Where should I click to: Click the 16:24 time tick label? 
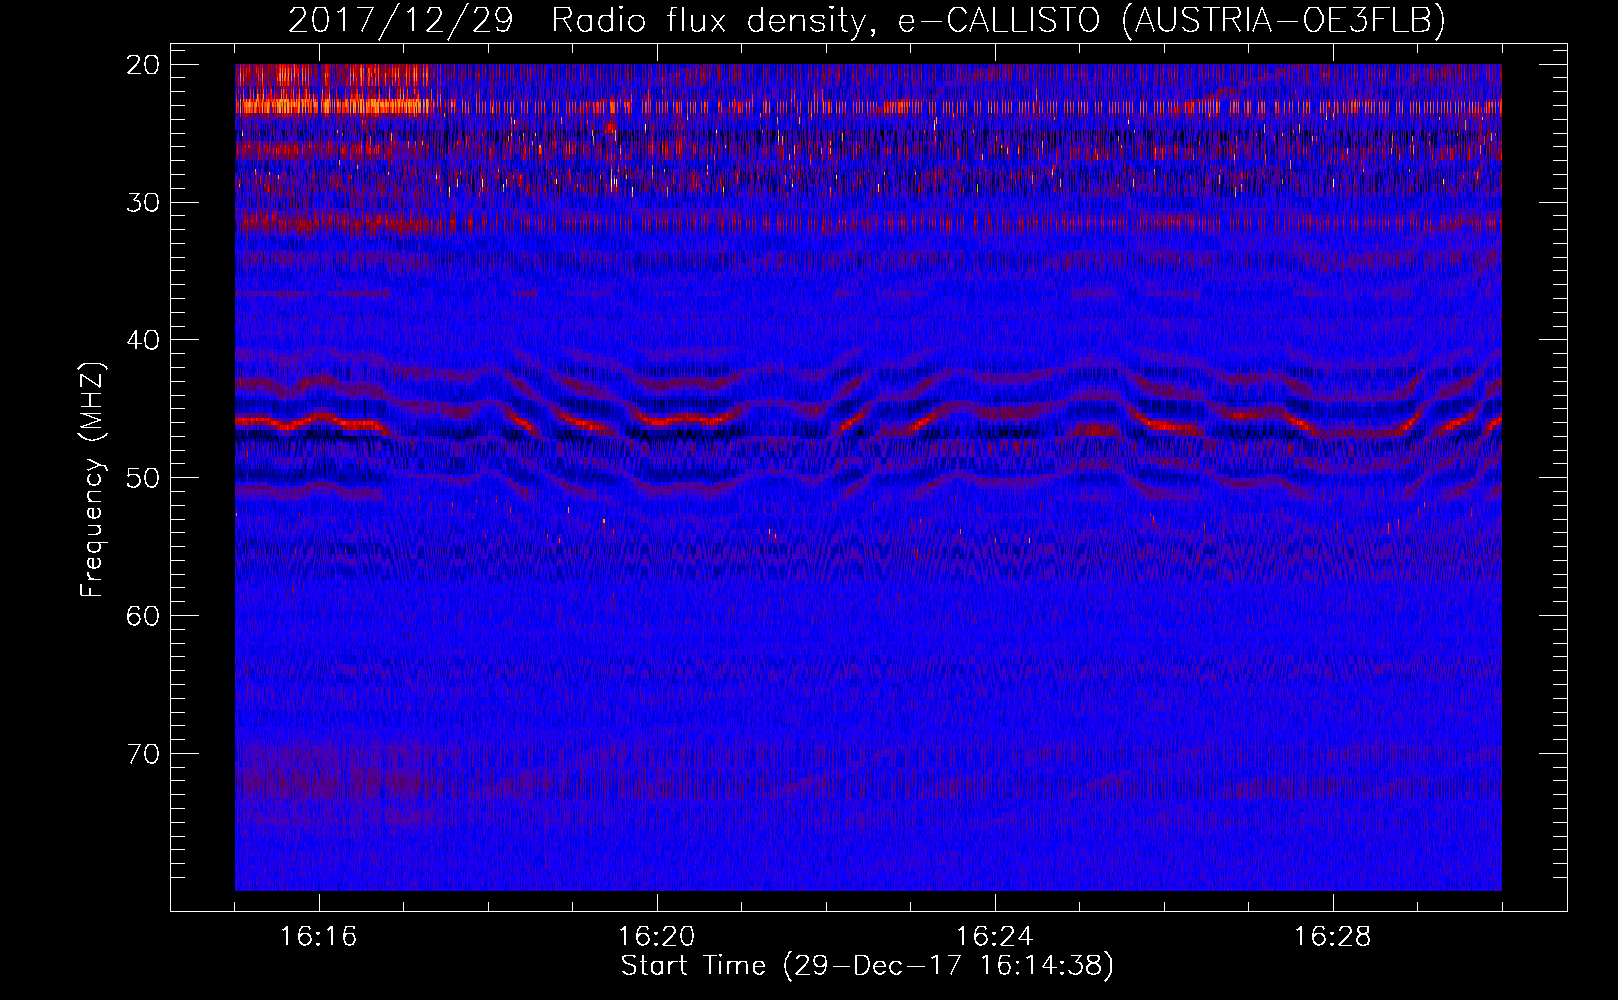click(x=995, y=937)
